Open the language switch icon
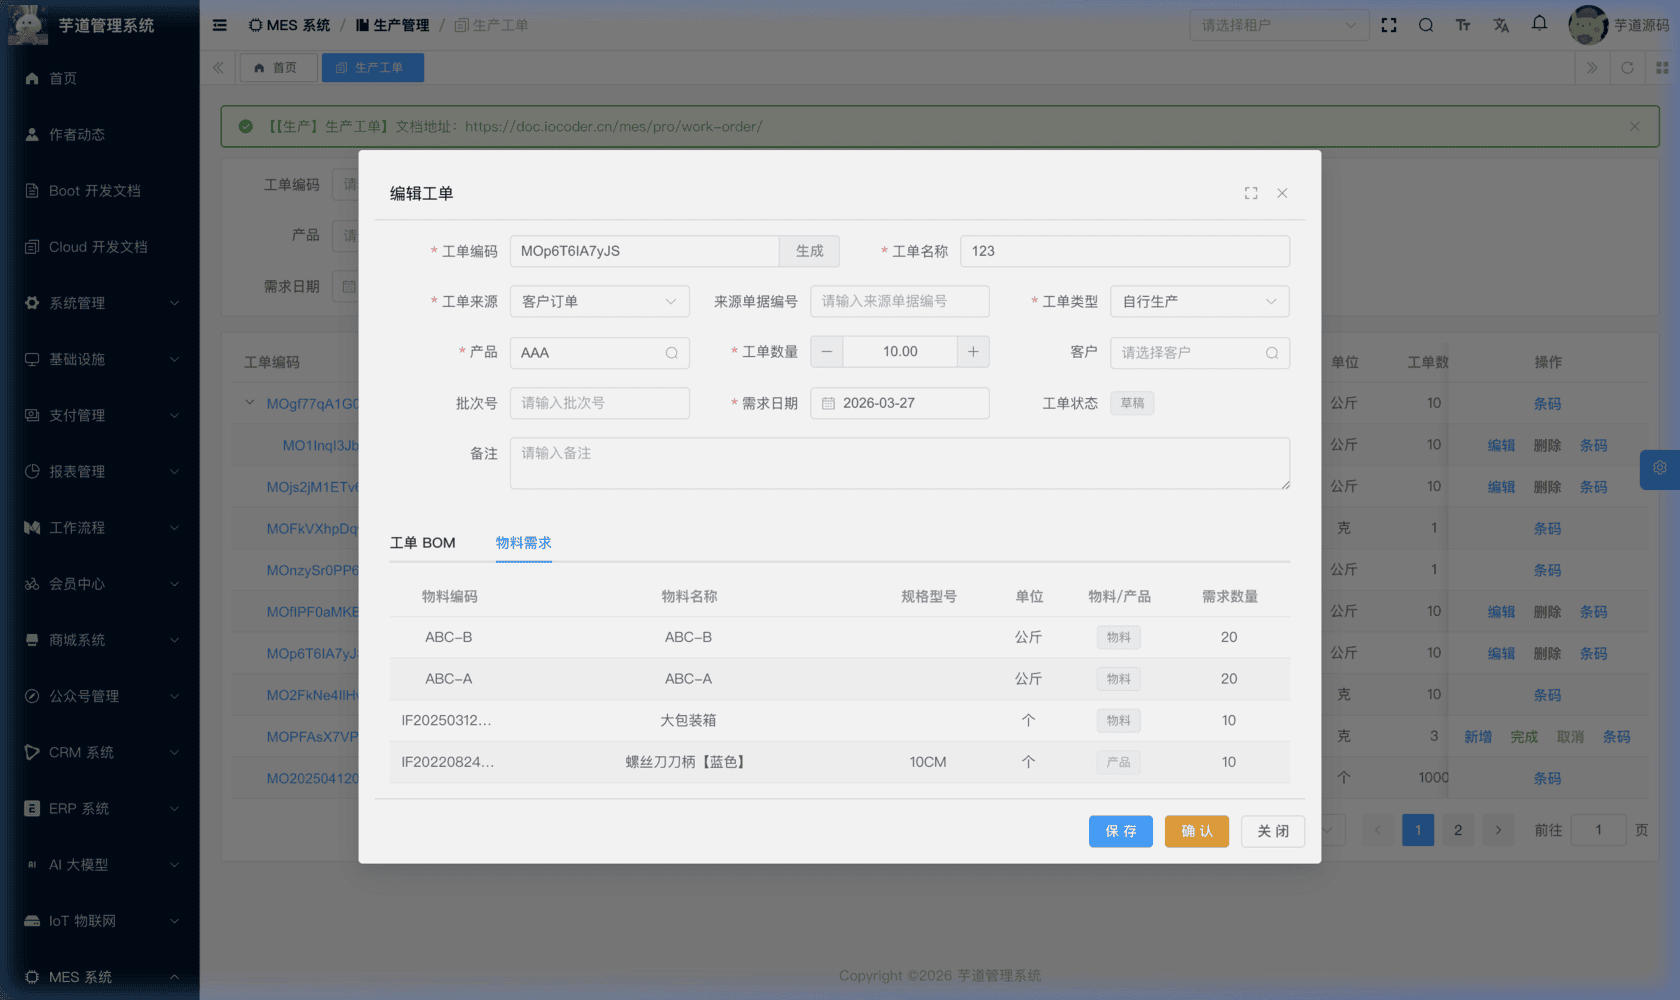This screenshot has width=1680, height=1000. tap(1501, 24)
